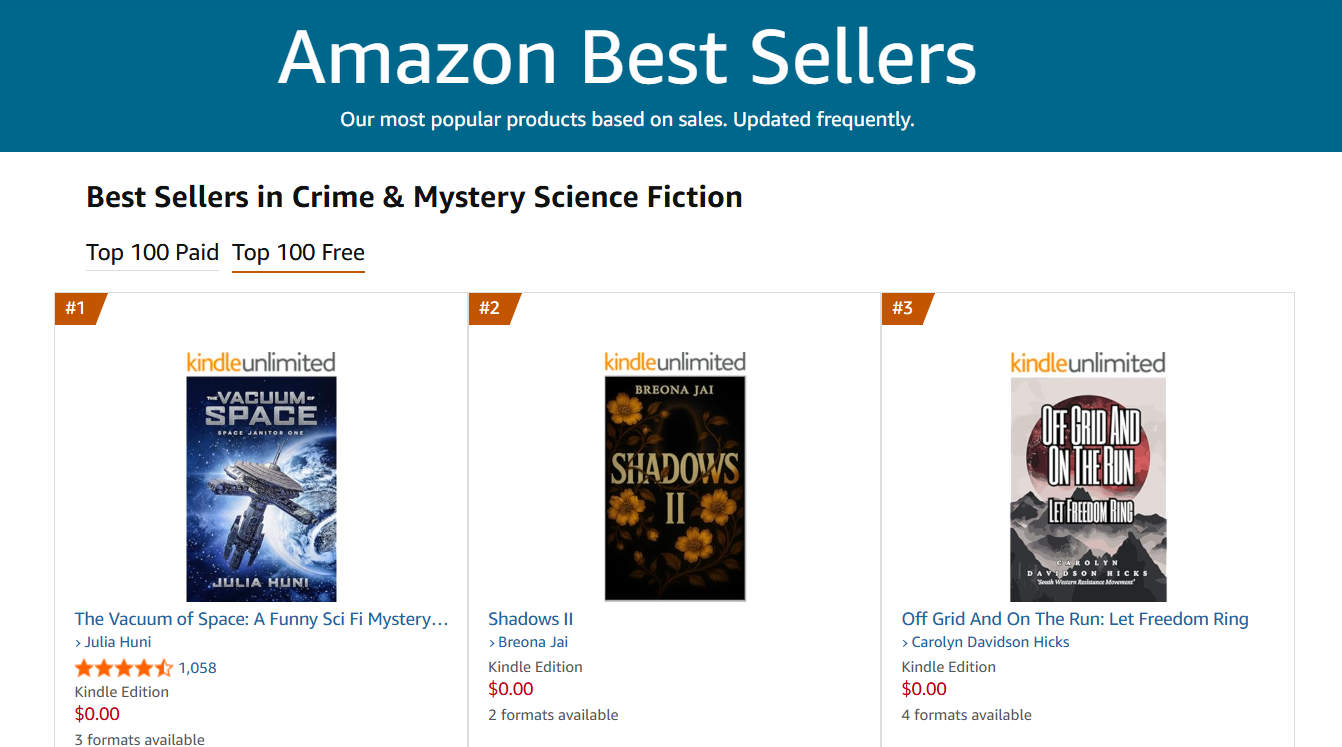Visit author Julia Huni's page
The width and height of the screenshot is (1342, 747).
click(118, 642)
